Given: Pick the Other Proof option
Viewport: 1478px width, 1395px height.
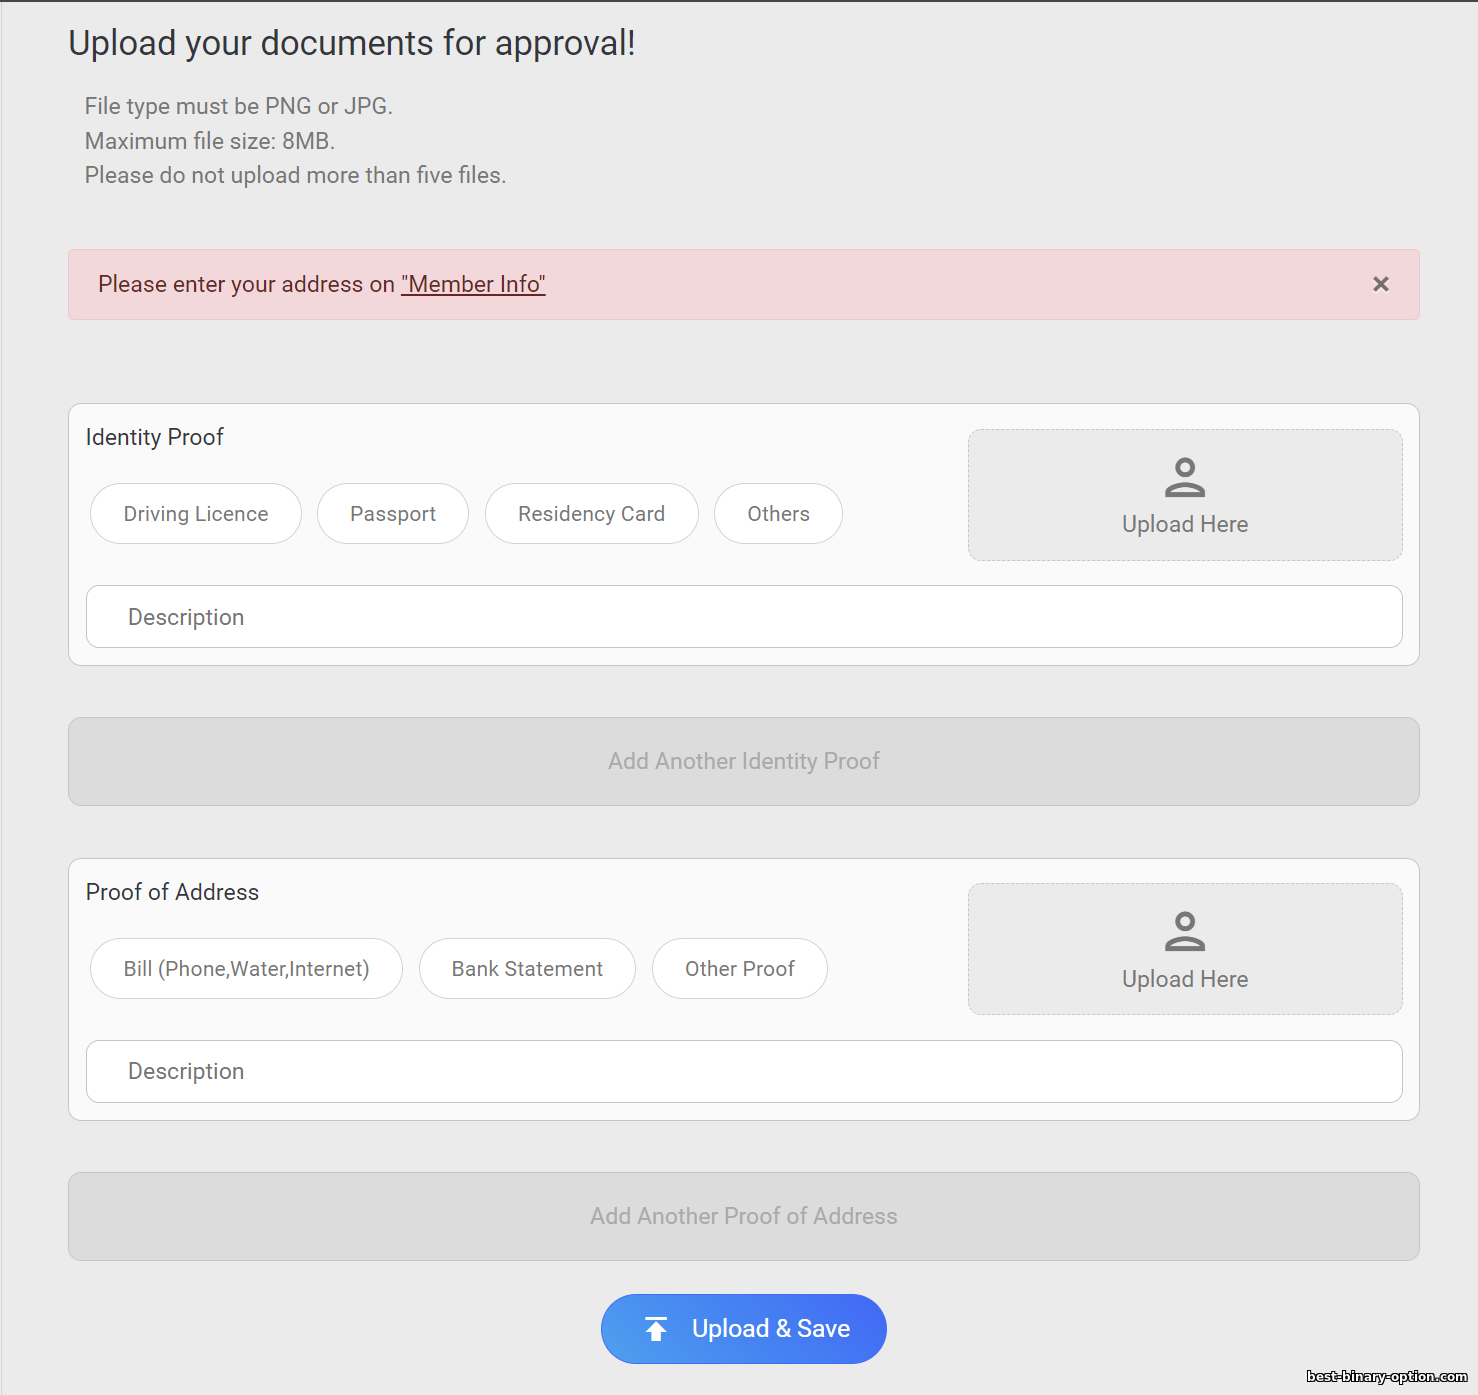Looking at the screenshot, I should (739, 969).
